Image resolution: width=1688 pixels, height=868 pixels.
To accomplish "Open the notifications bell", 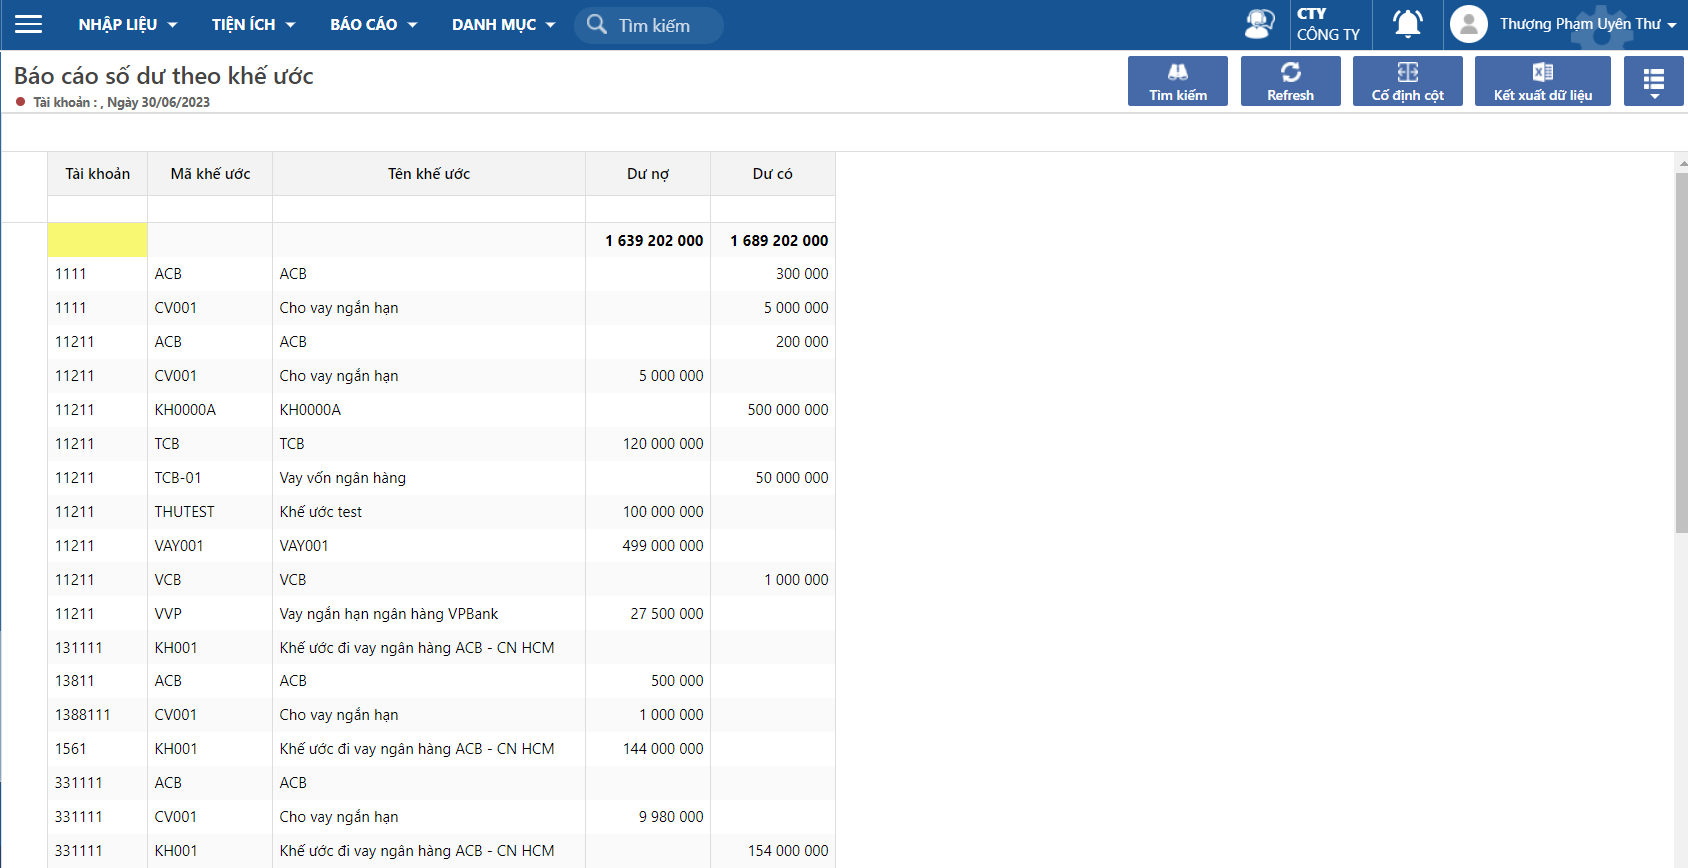I will tap(1407, 24).
